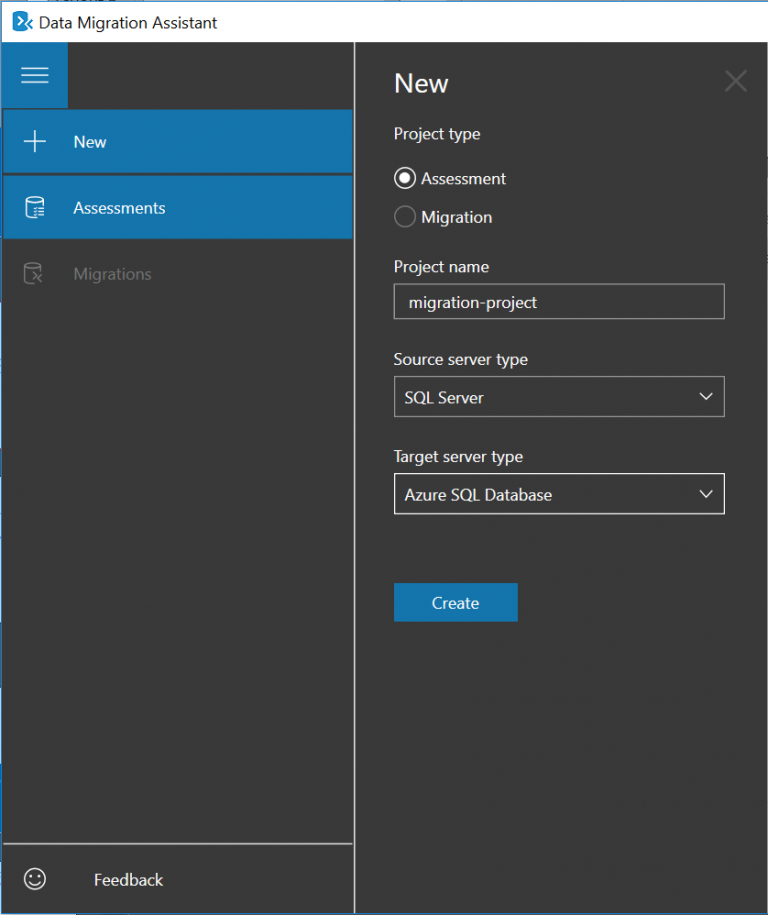Open the hamburger navigation menu

34,75
